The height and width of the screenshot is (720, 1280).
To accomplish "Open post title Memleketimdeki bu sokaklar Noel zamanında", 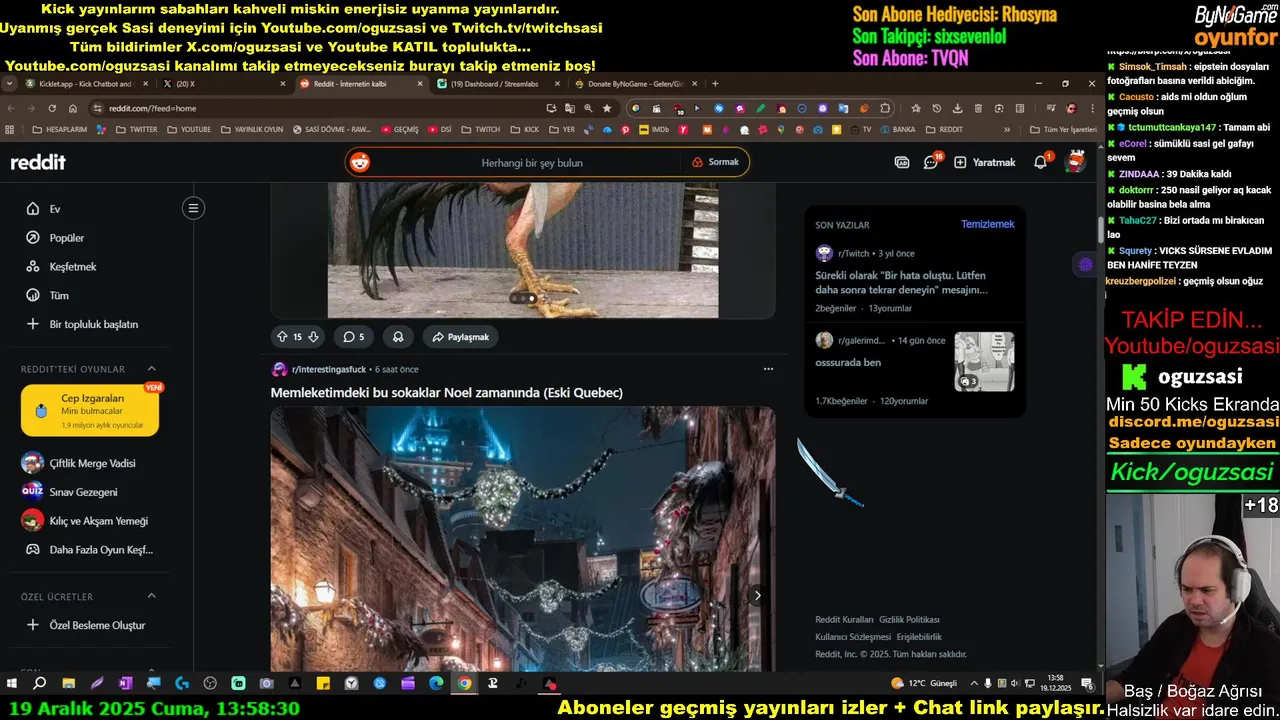I will (446, 392).
